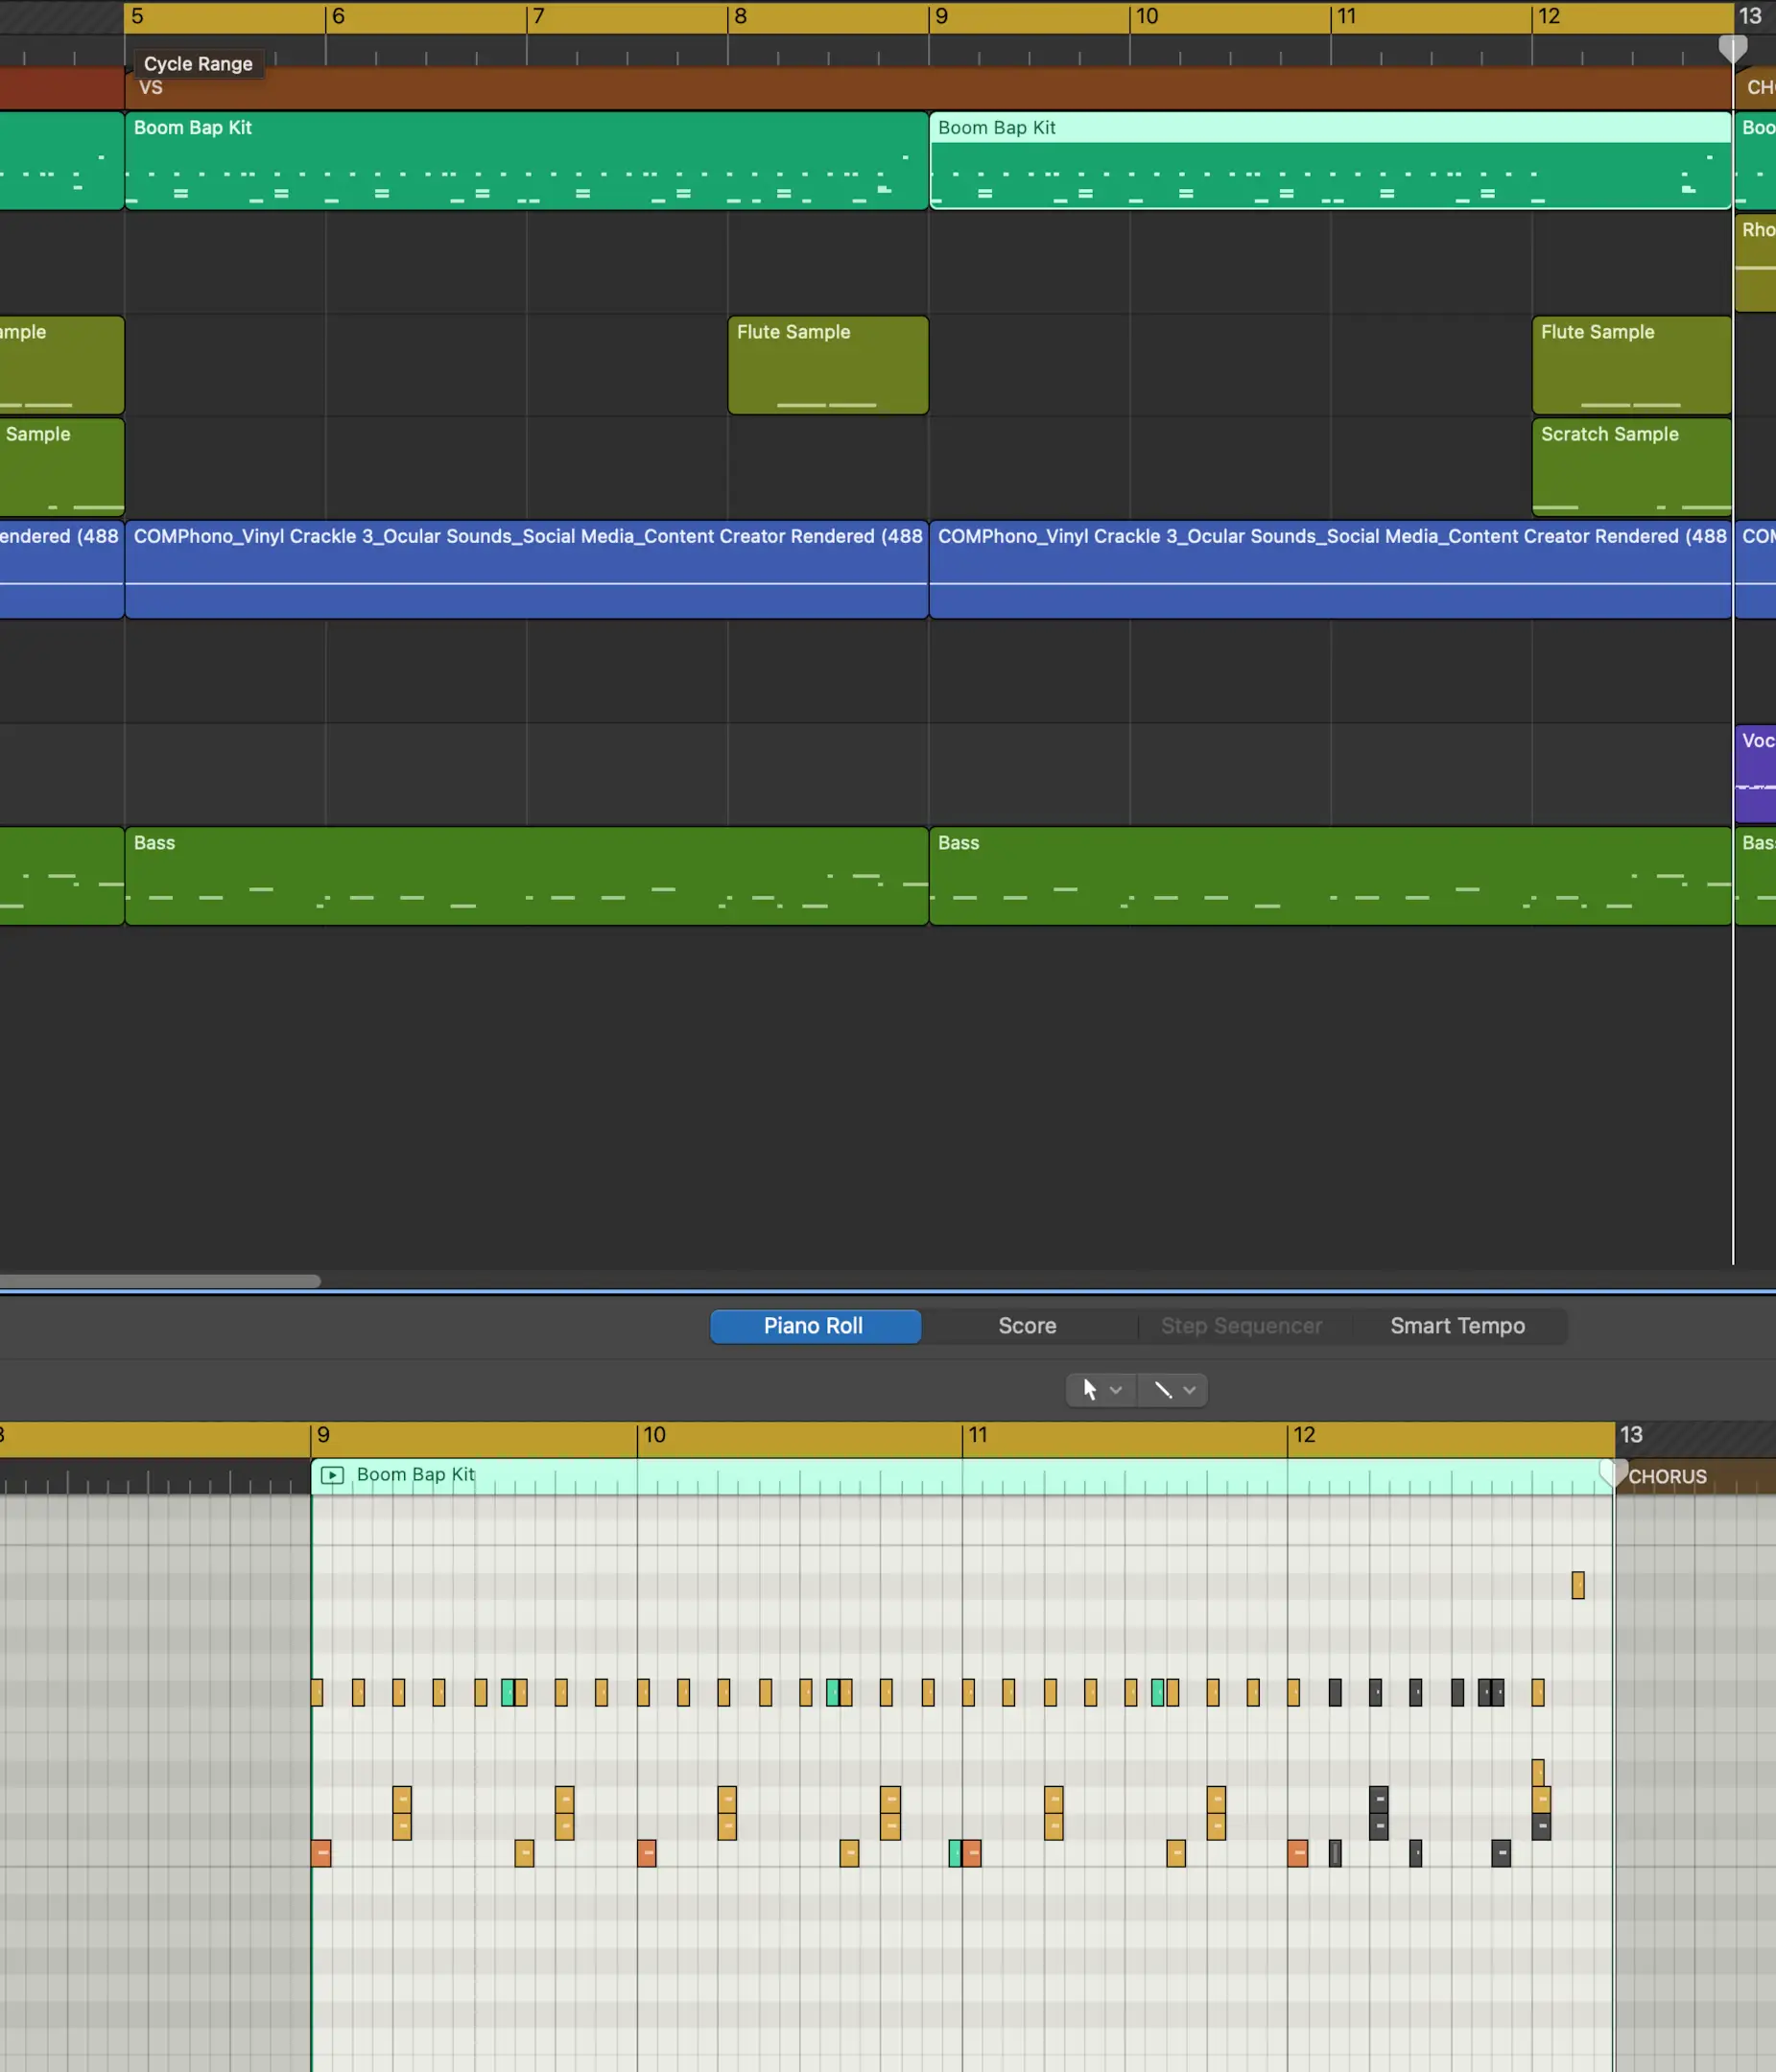Switch to the Score tab
The height and width of the screenshot is (2072, 1776).
1027,1326
